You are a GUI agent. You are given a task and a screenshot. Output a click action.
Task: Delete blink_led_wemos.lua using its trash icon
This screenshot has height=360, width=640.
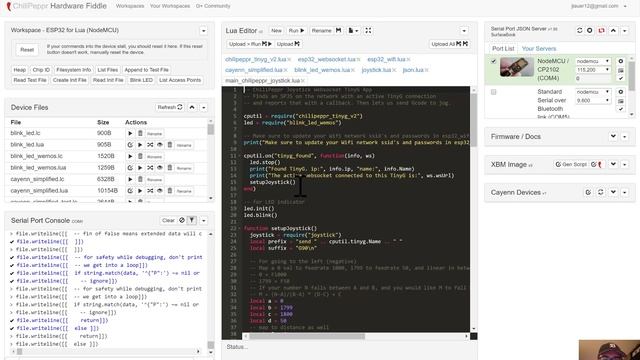(170, 168)
